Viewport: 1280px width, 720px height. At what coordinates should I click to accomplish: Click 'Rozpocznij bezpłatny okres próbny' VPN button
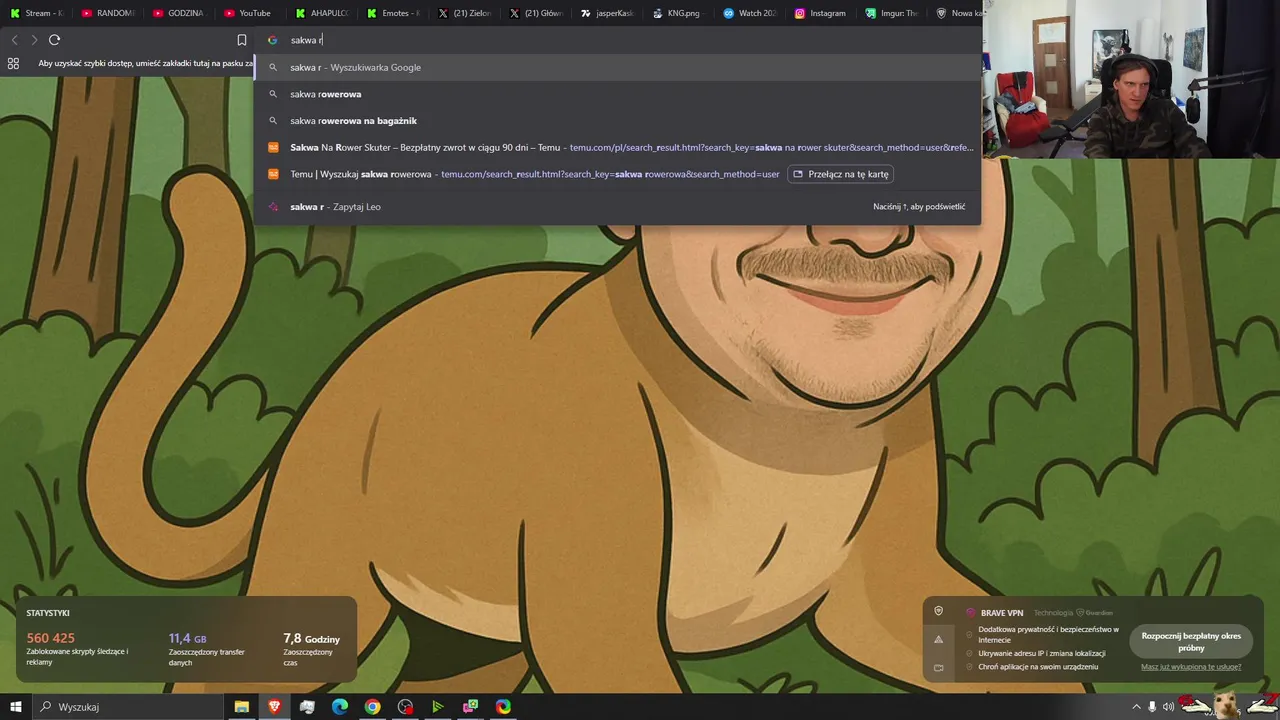pyautogui.click(x=1191, y=641)
